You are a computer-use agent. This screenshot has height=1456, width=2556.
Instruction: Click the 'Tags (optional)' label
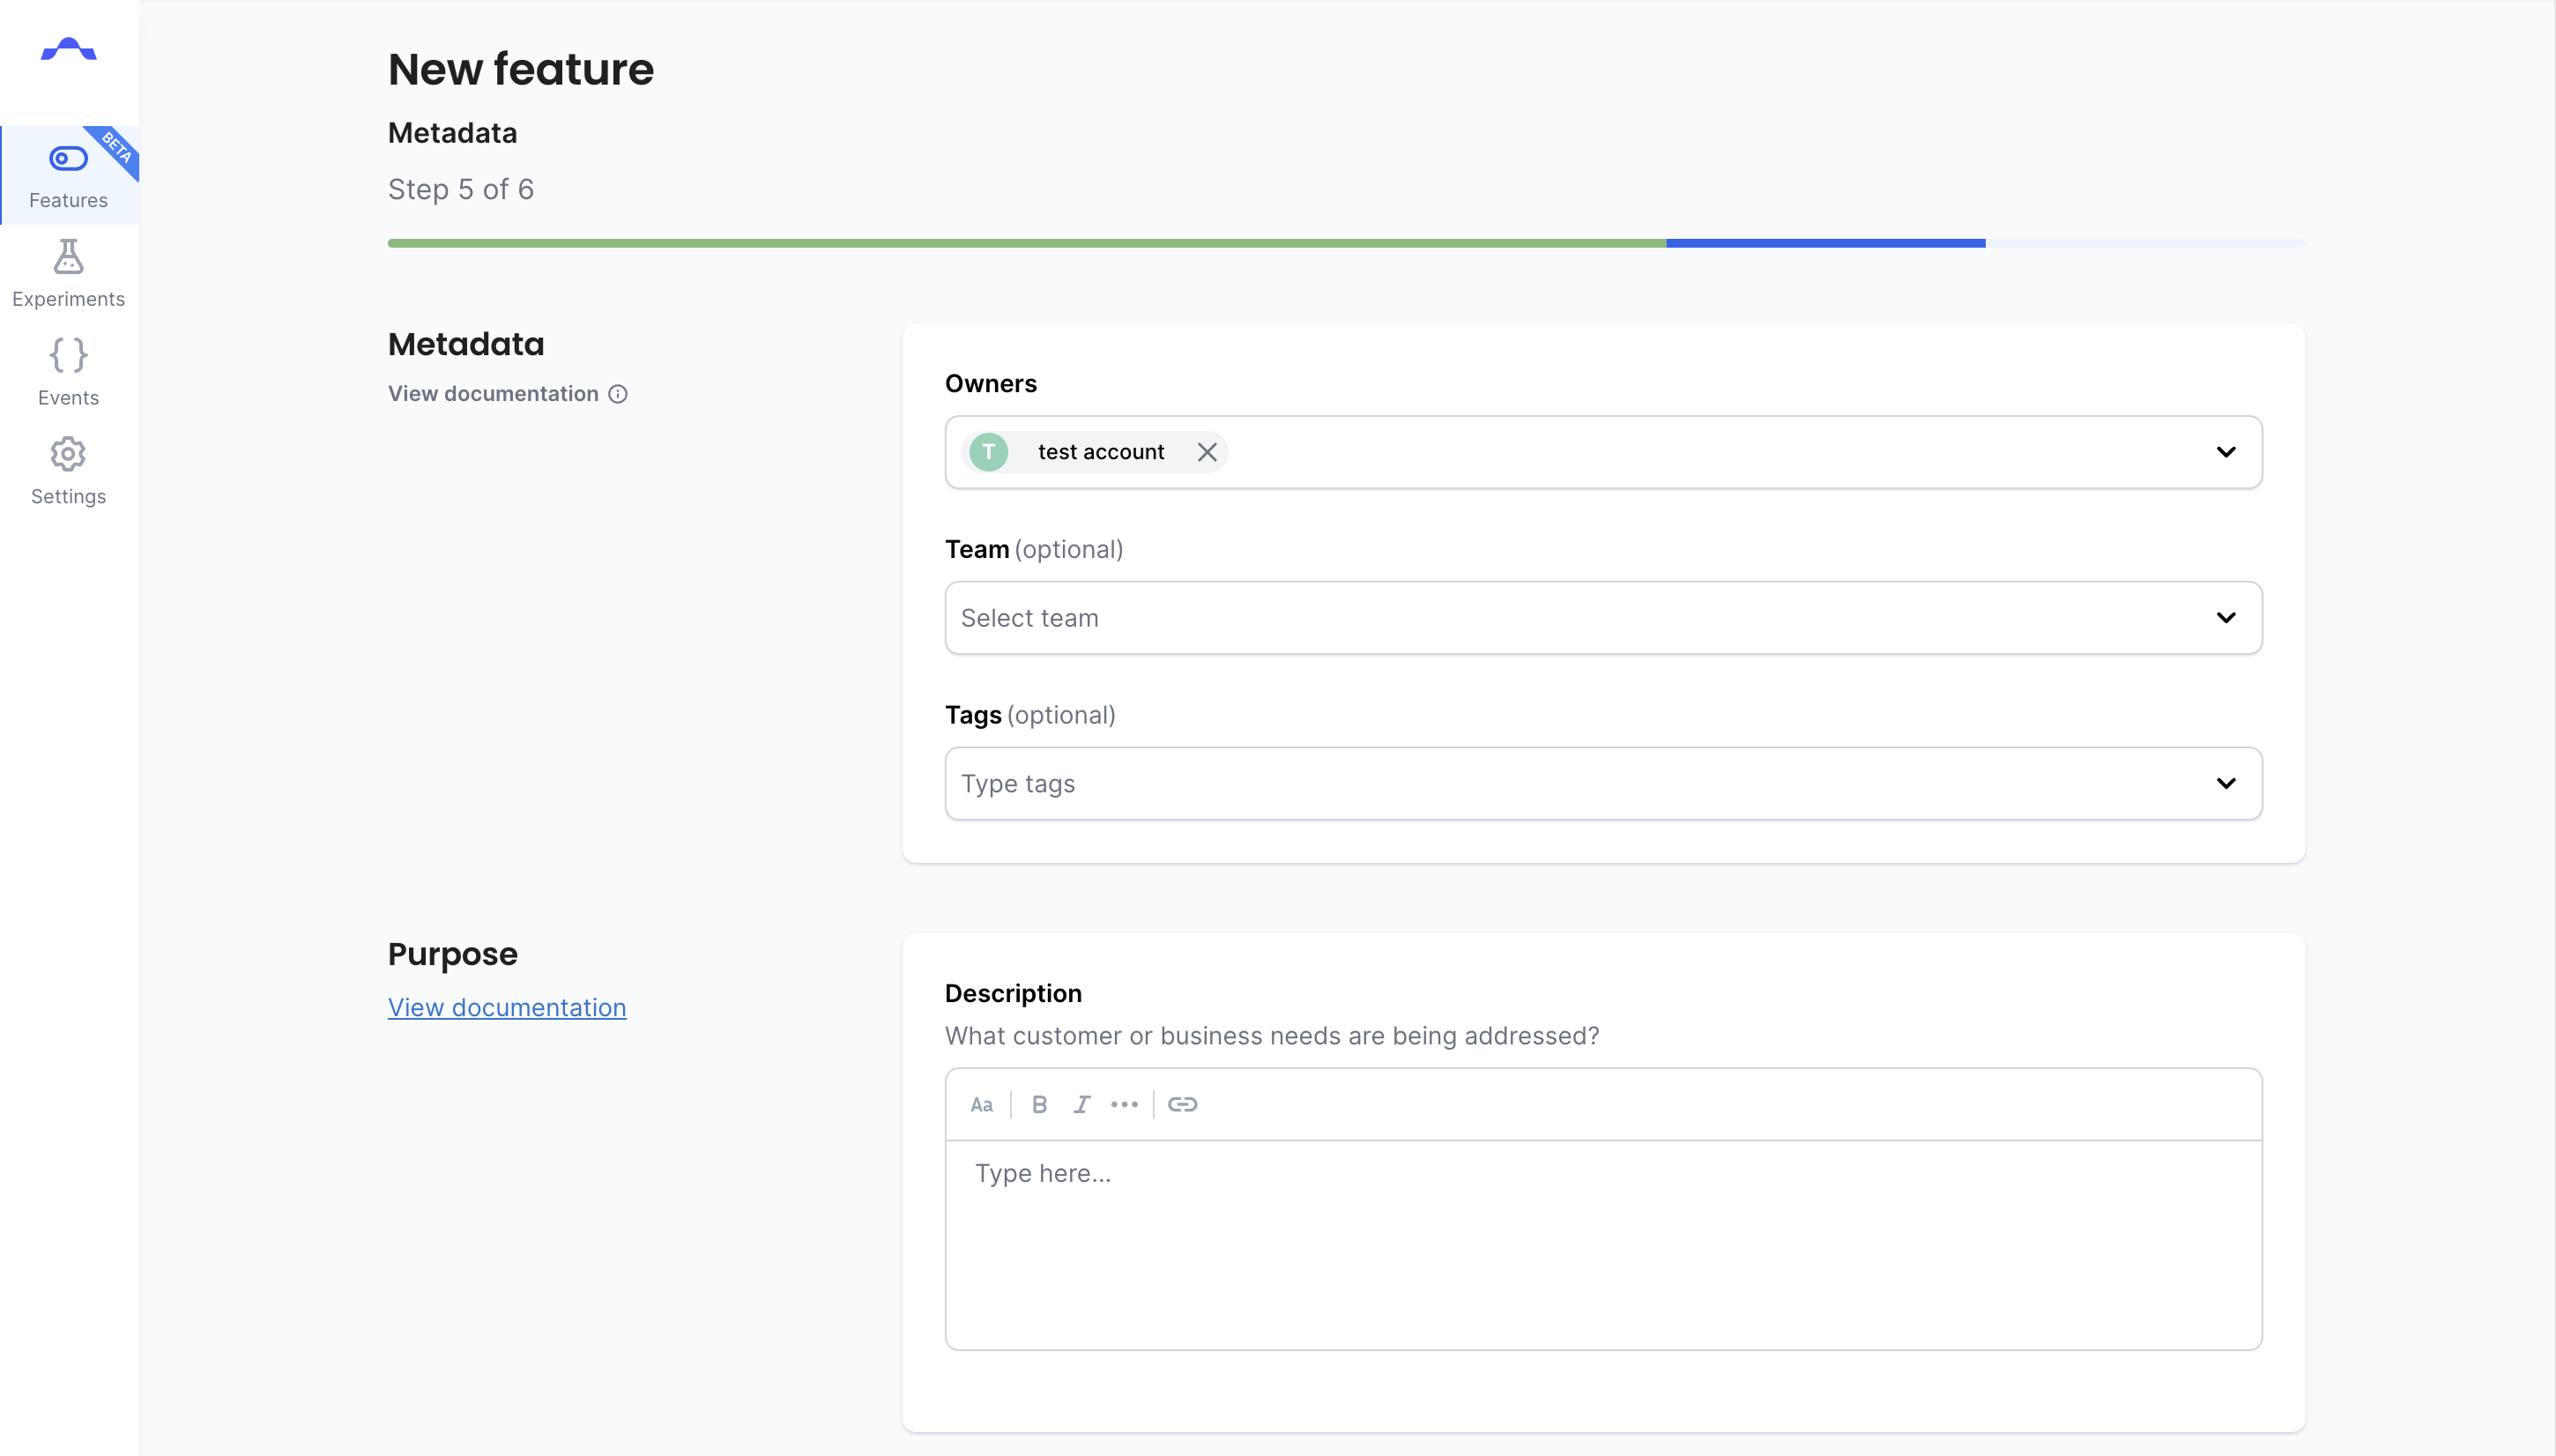(x=1030, y=716)
